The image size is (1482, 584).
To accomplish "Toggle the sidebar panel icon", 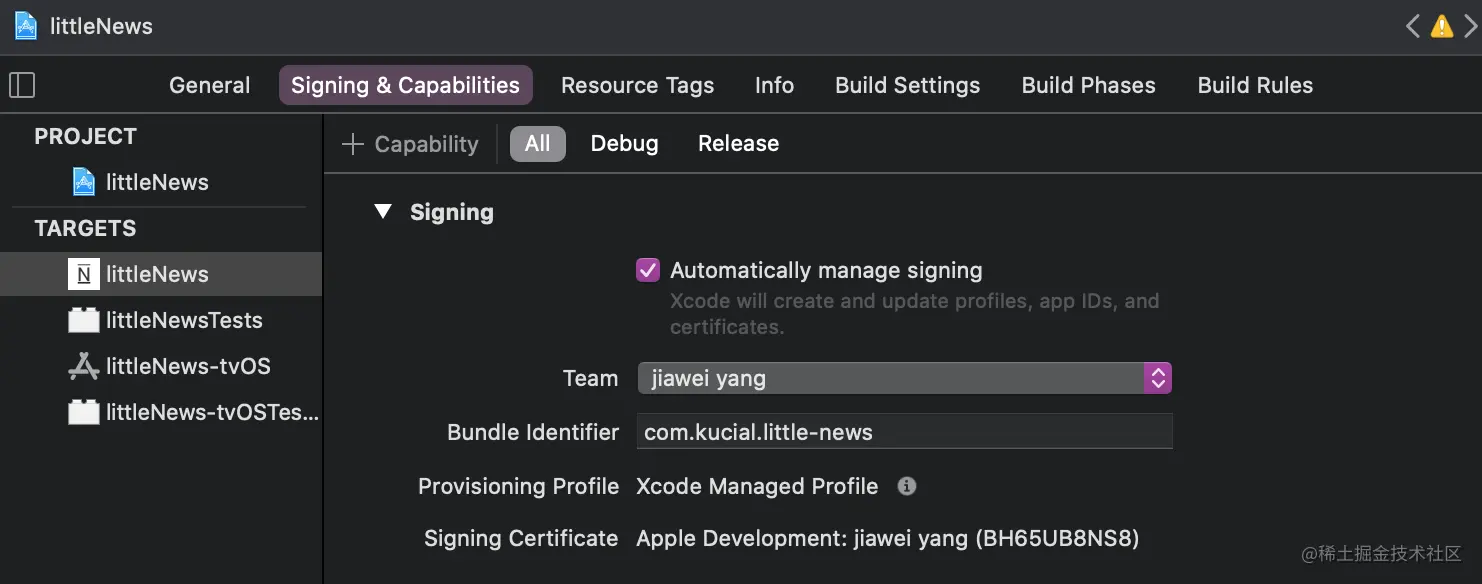I will (x=22, y=85).
